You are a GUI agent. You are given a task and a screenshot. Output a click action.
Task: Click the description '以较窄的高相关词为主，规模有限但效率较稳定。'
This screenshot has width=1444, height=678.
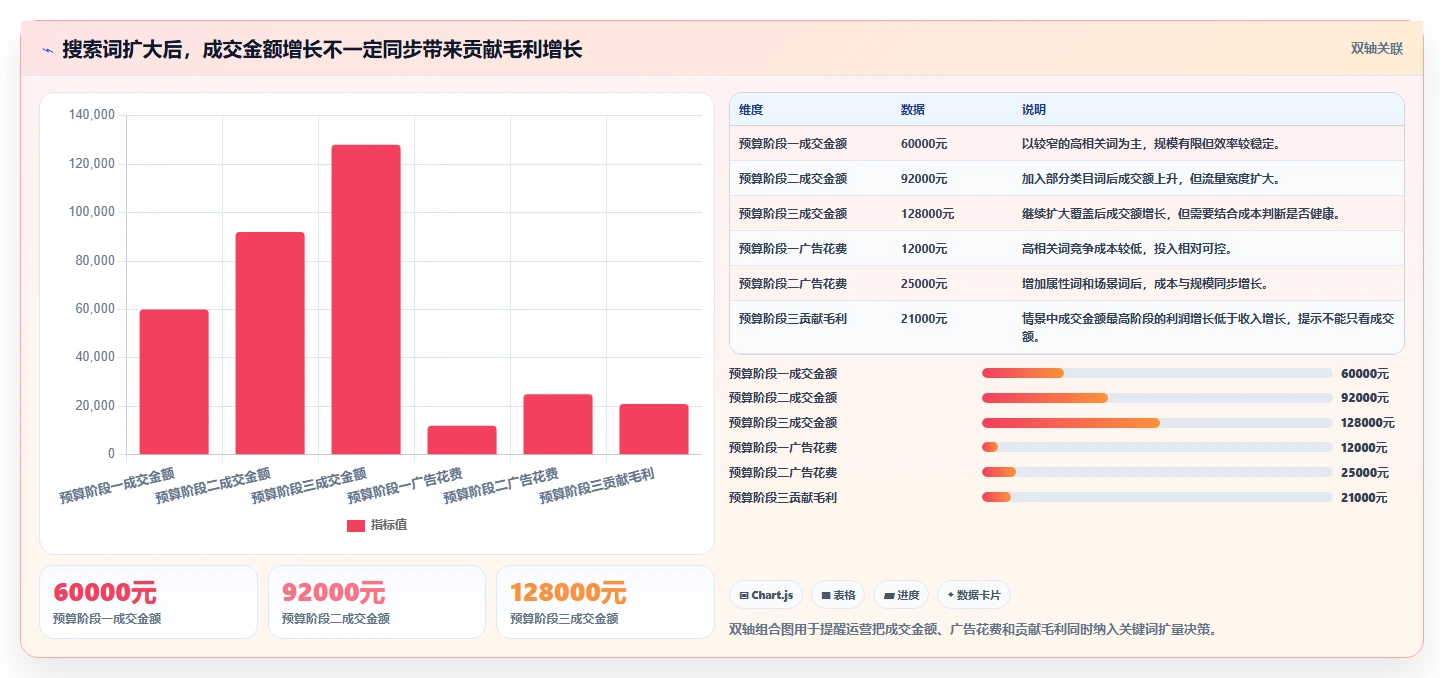coord(1151,144)
